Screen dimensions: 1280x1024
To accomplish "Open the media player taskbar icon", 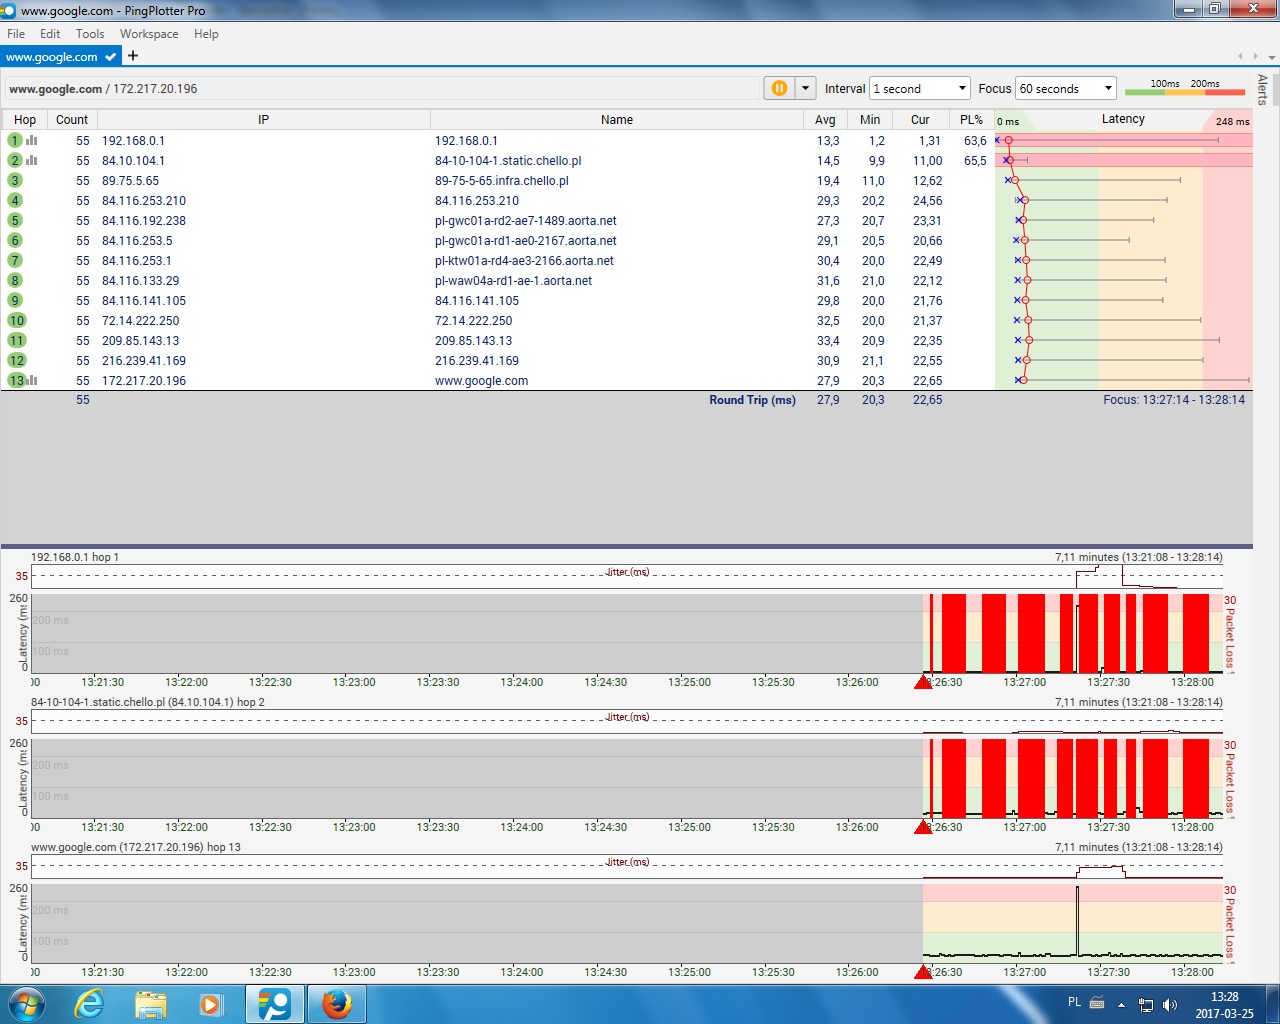I will click(210, 1004).
